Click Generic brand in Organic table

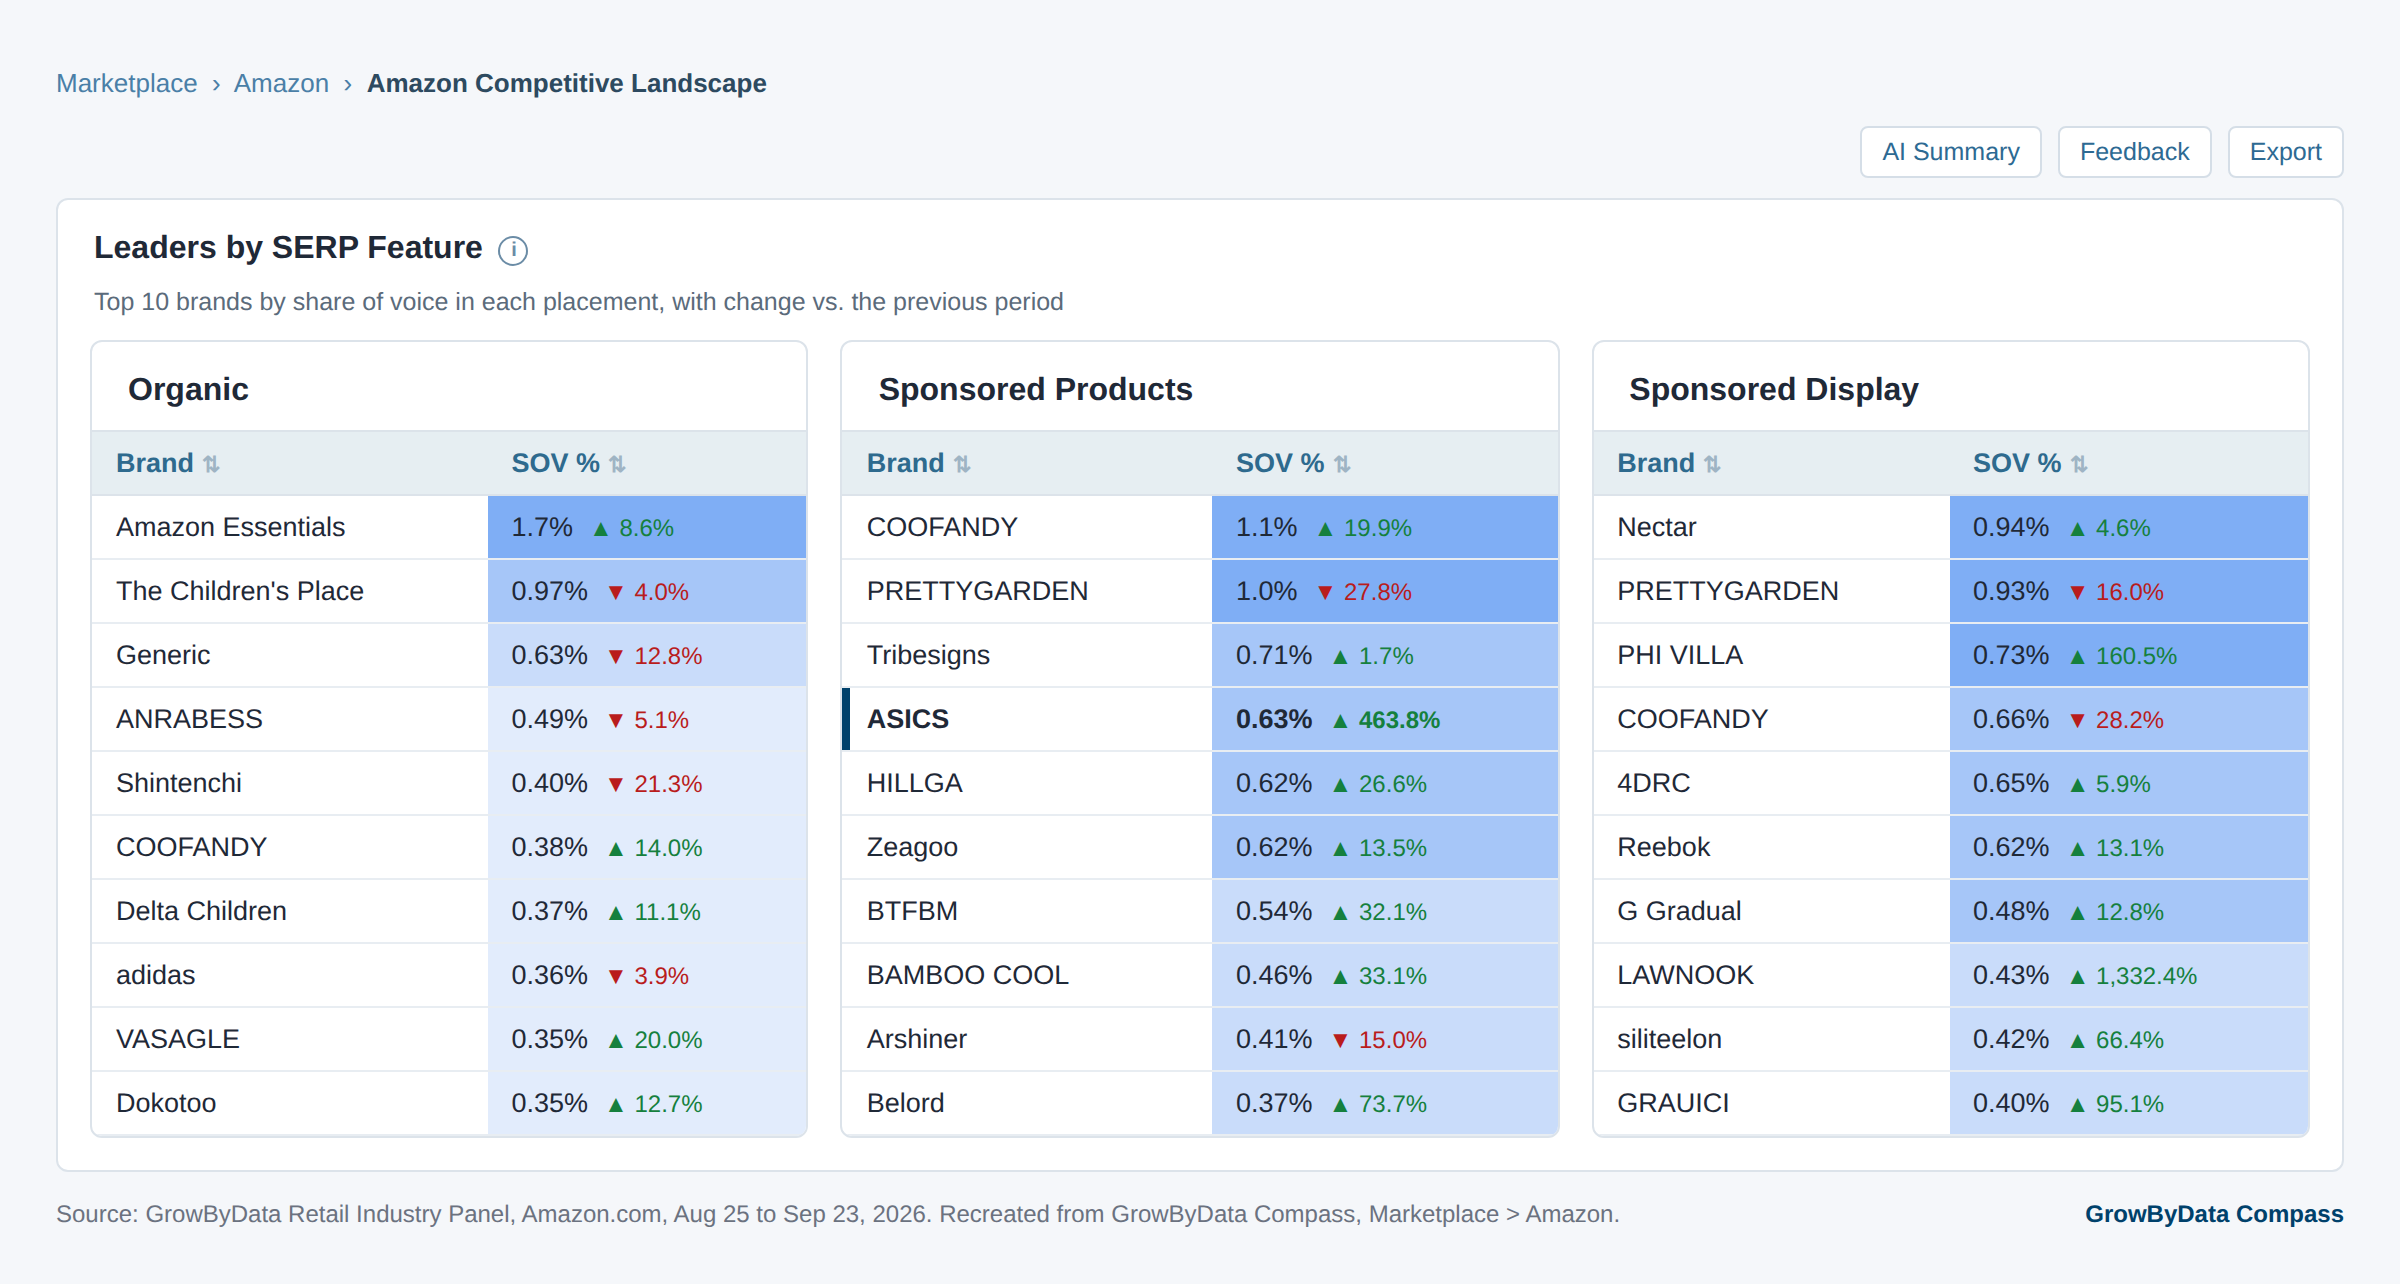pos(163,655)
